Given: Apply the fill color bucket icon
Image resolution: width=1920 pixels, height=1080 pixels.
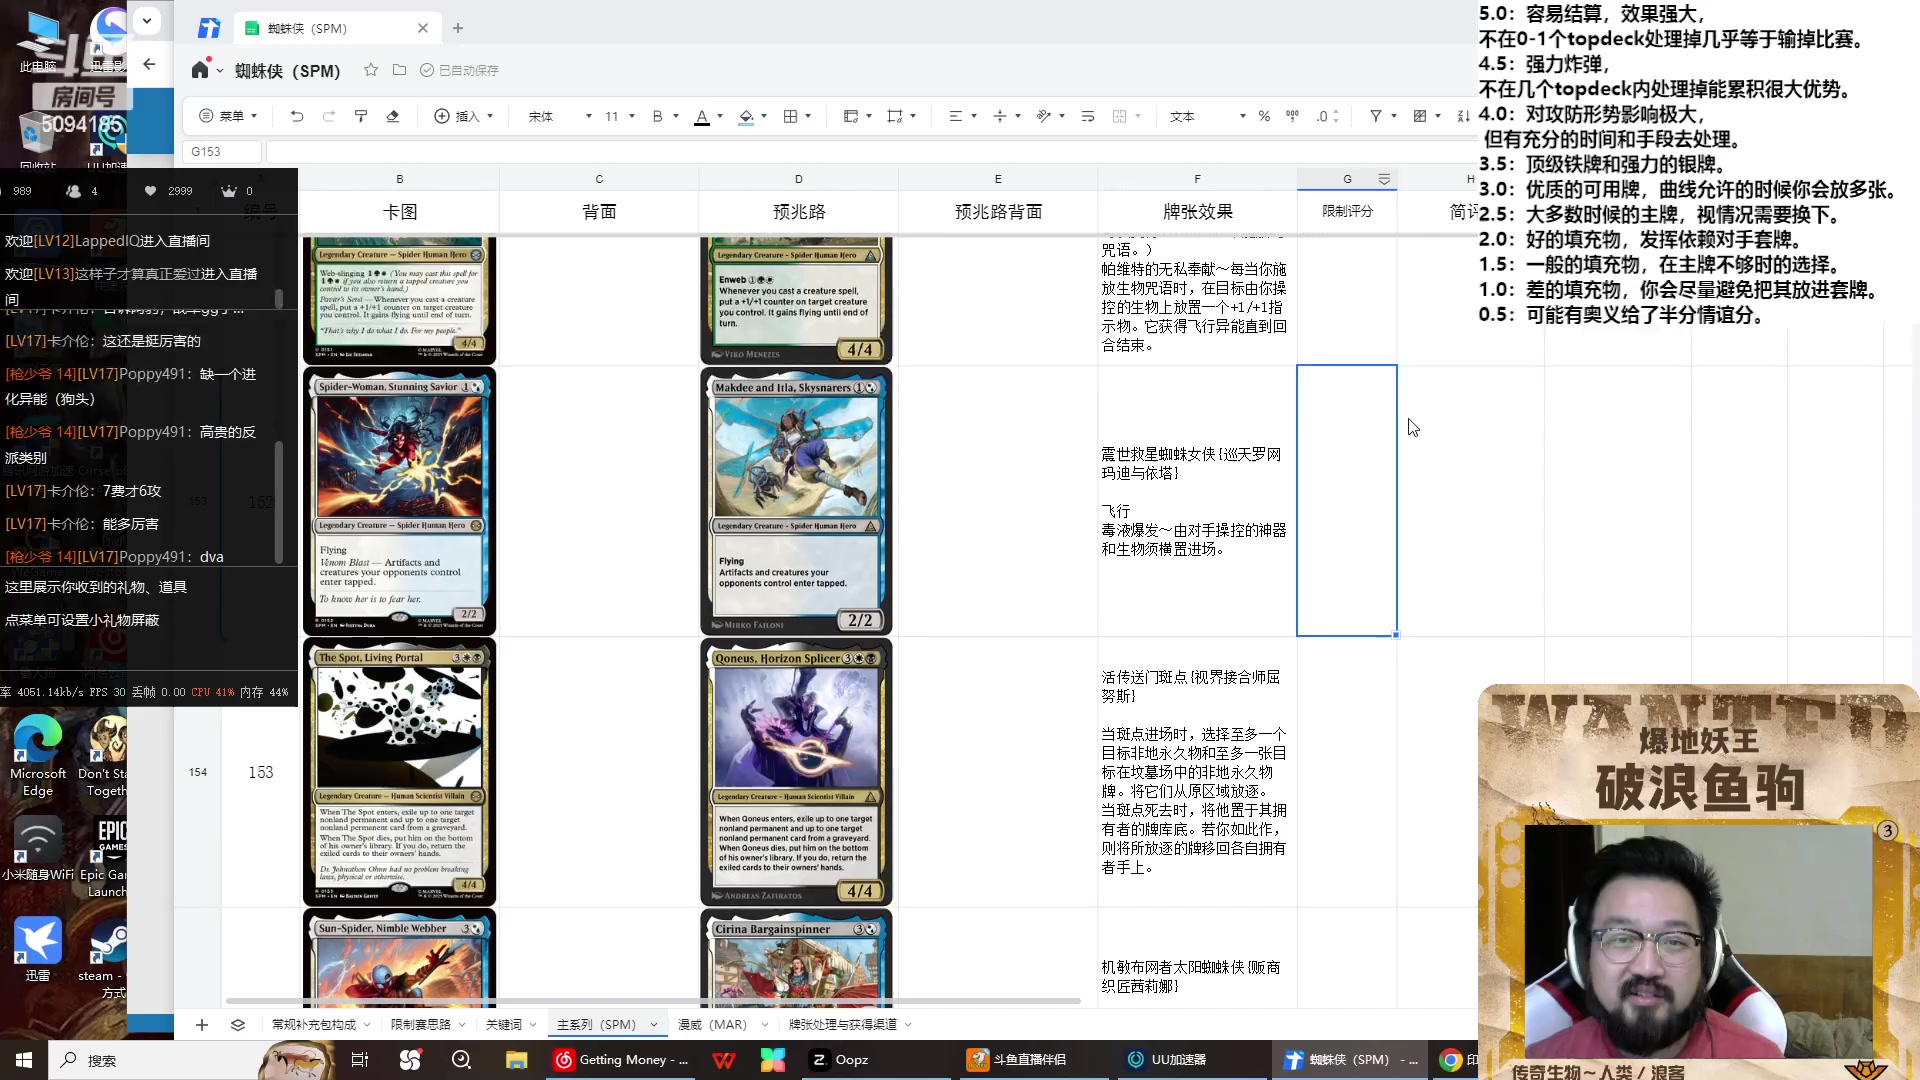Looking at the screenshot, I should tap(746, 116).
